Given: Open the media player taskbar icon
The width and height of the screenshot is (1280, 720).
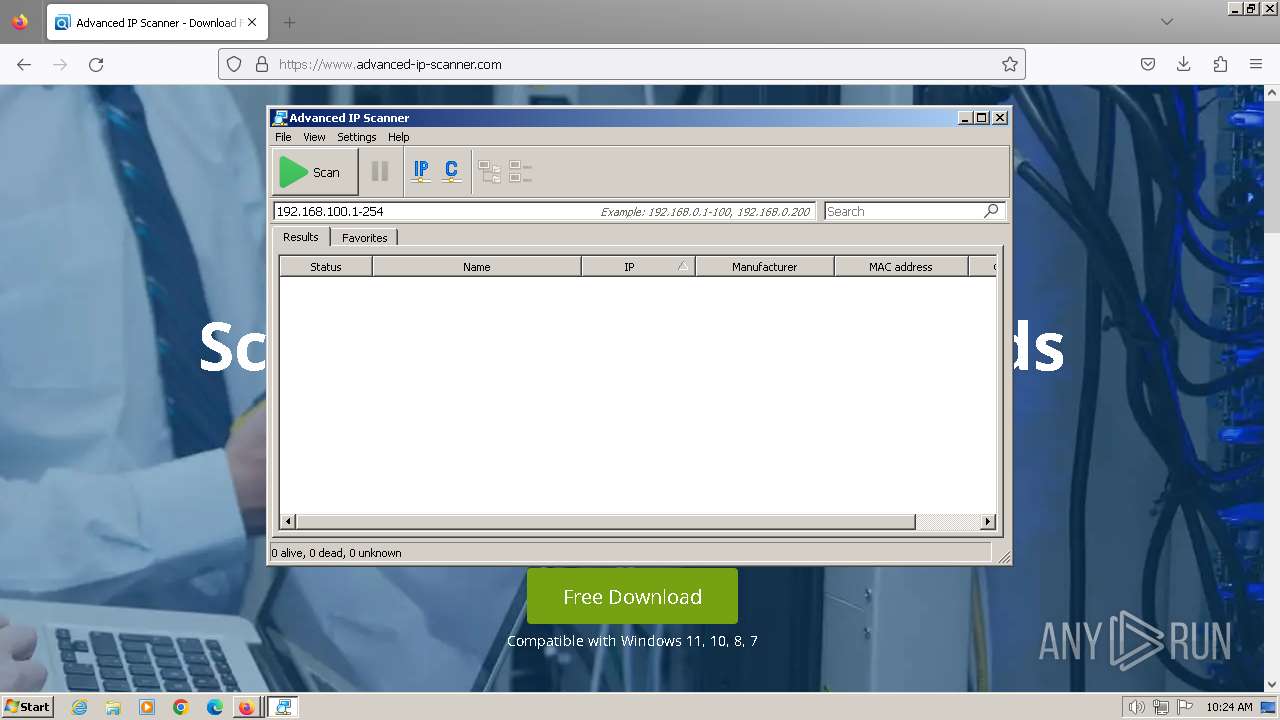Looking at the screenshot, I should pos(147,707).
